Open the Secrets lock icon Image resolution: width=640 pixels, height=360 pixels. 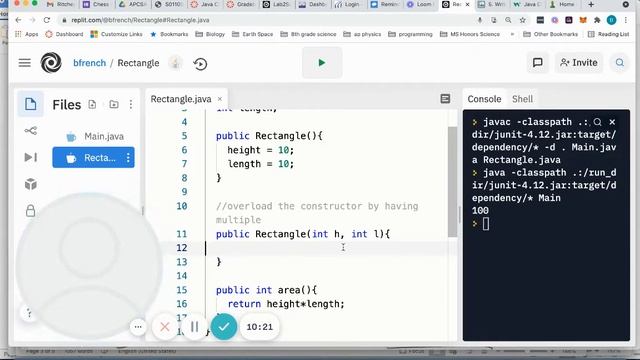coord(31,211)
